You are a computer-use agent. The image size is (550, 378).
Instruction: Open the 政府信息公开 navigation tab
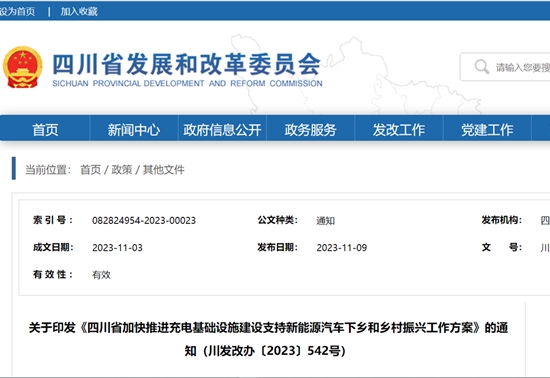tap(222, 130)
